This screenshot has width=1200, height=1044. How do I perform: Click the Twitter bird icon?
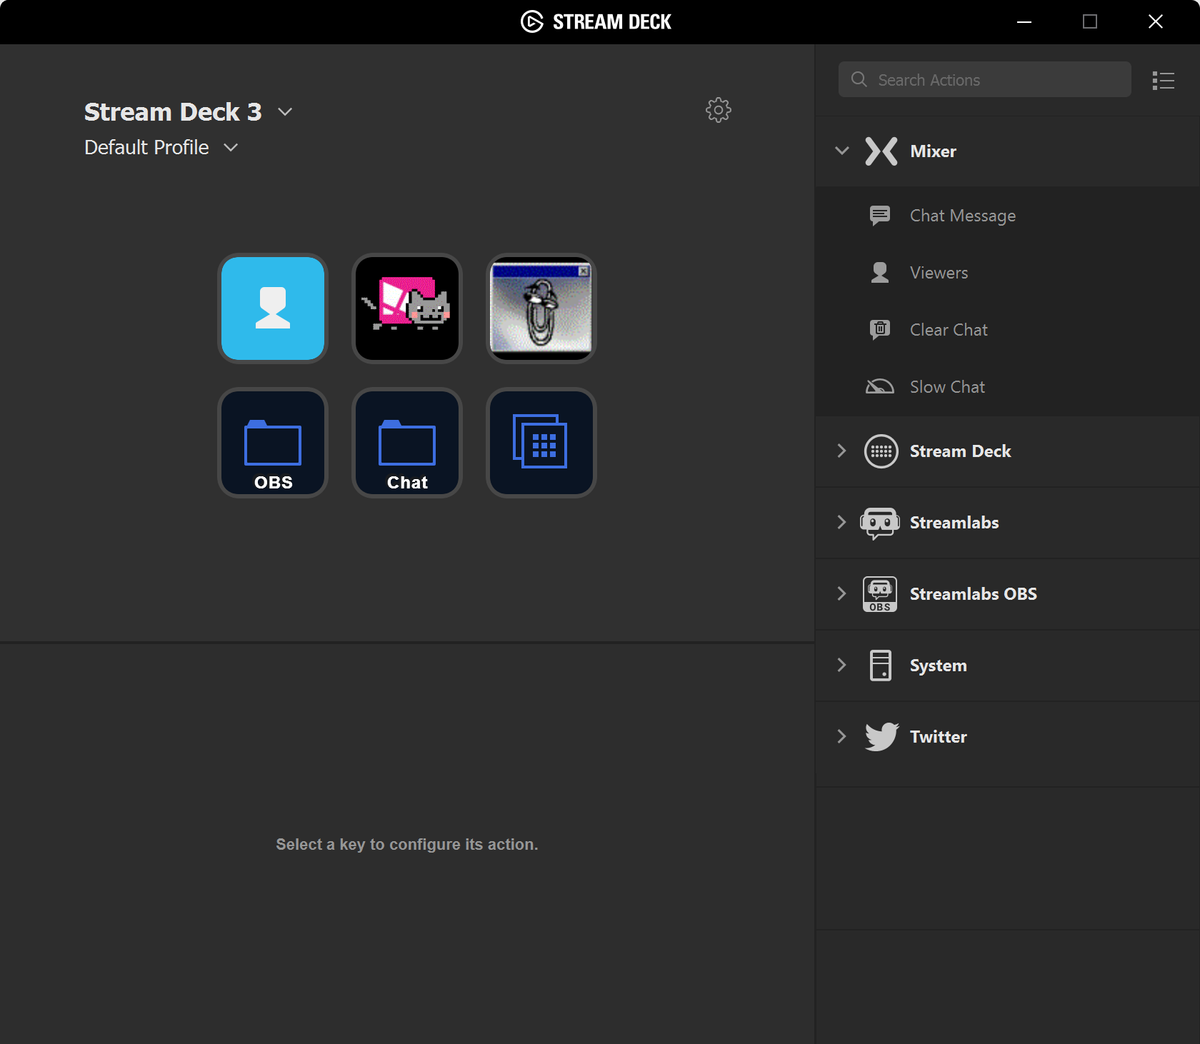point(880,736)
